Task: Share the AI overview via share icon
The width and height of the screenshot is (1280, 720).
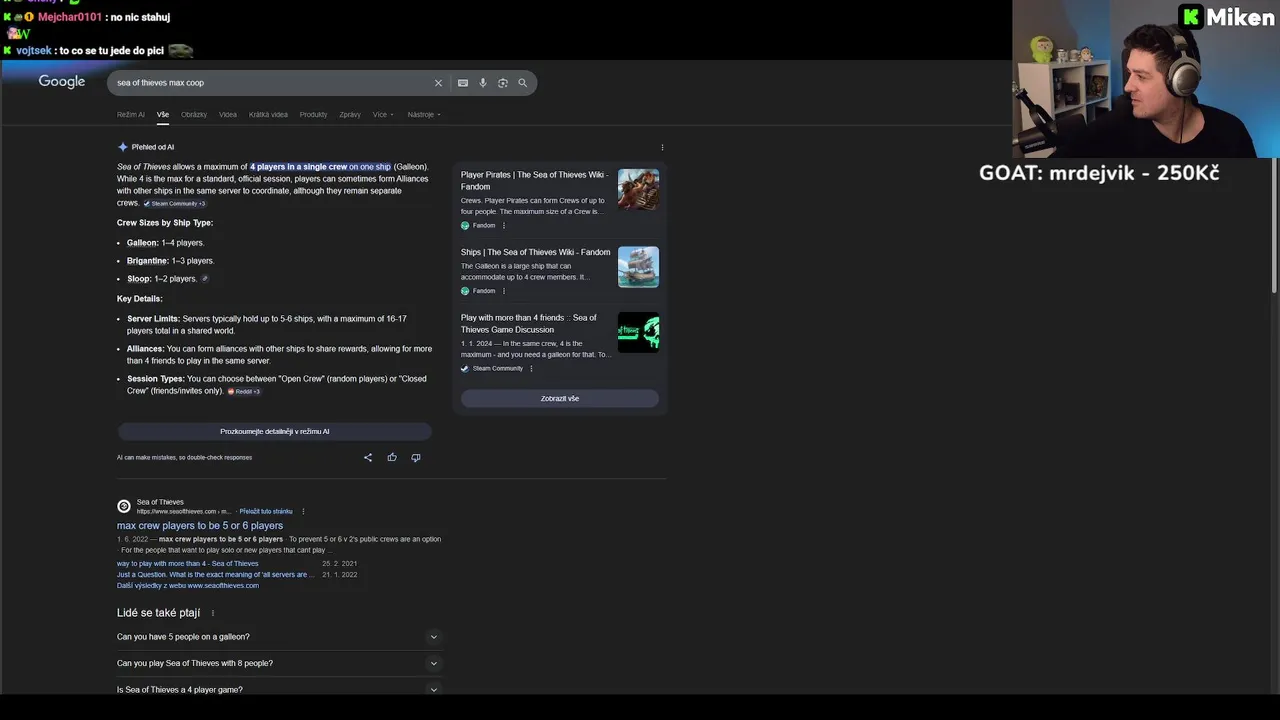Action: [368, 458]
